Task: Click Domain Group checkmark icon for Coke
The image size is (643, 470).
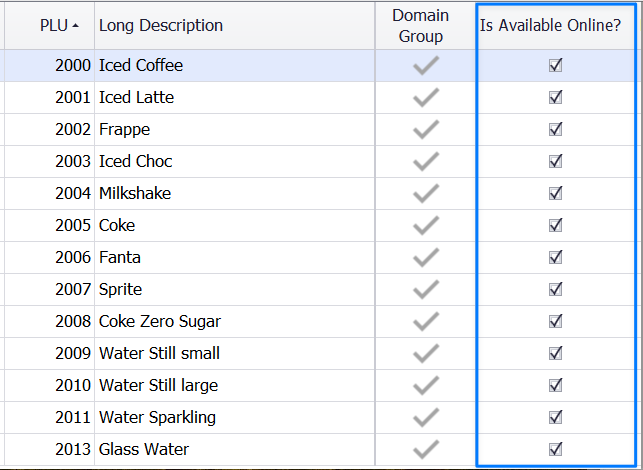Action: [426, 226]
